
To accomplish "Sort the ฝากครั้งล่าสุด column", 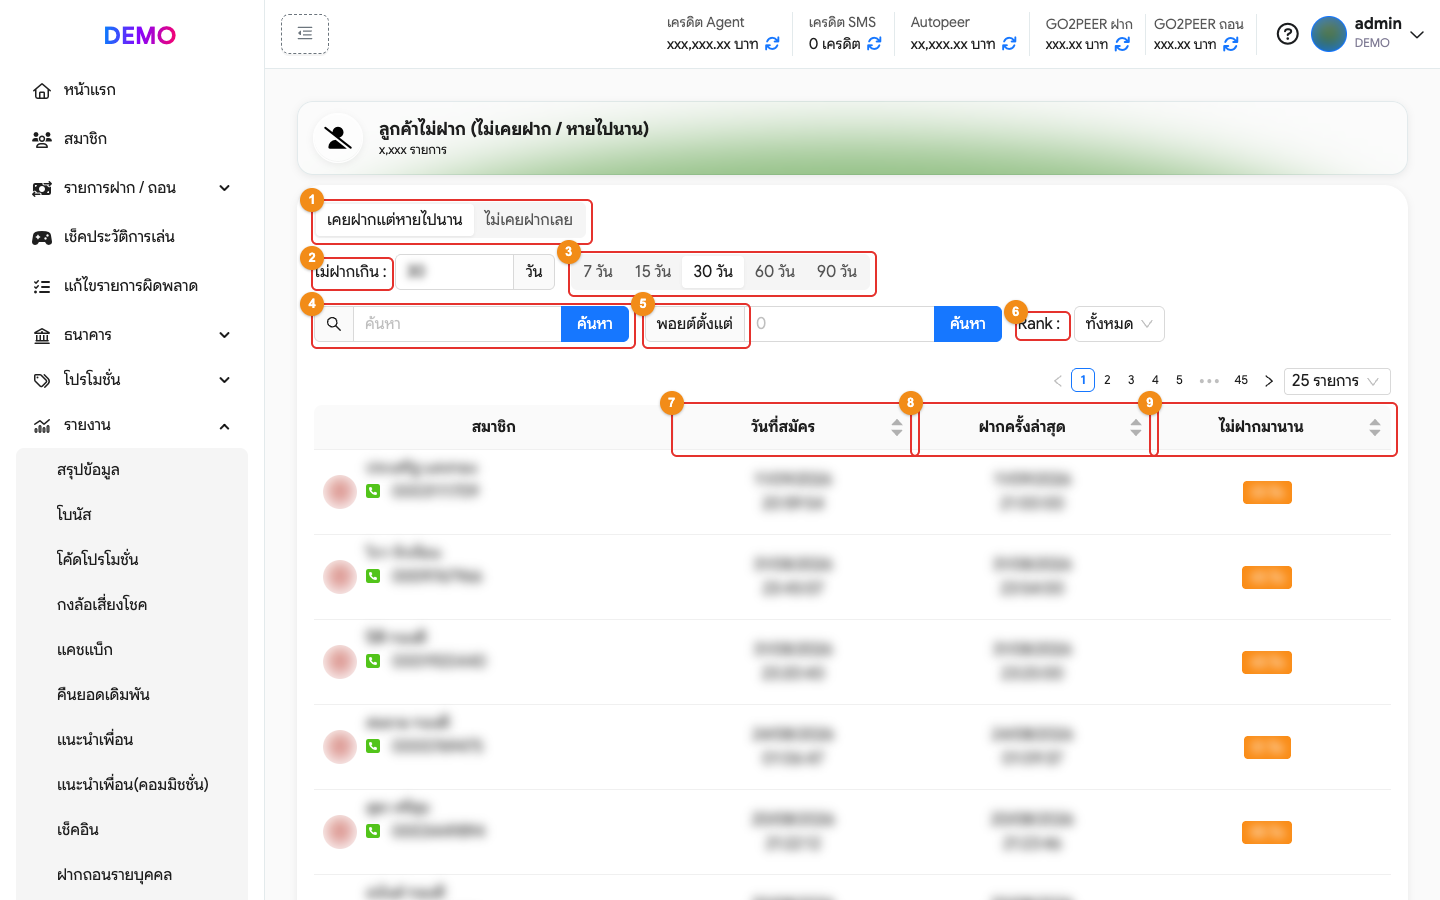I will coord(1136,428).
